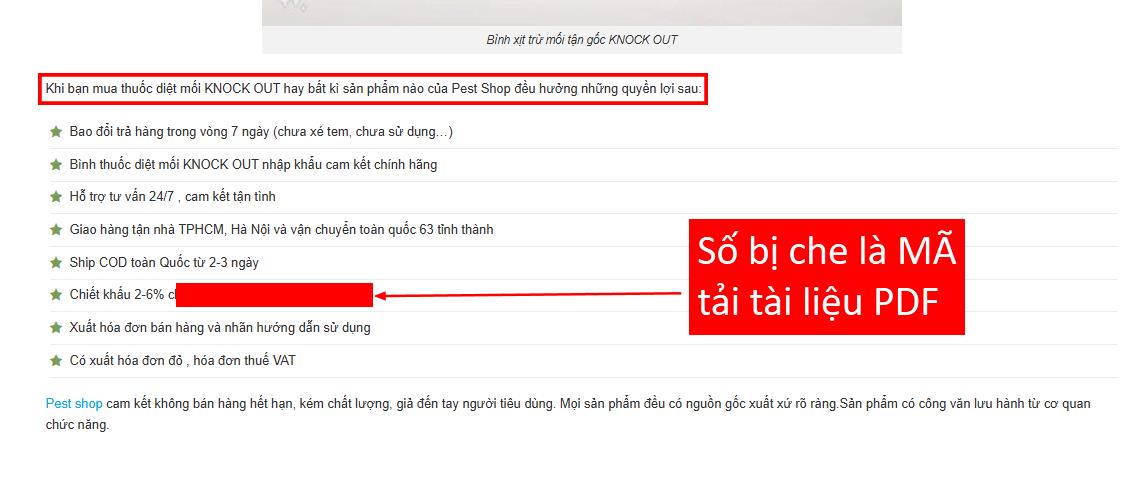Click the "Giao hàng tận nhà TPHCM, Hà Nội" line
Screen dimensions: 1121x477
(x=281, y=230)
